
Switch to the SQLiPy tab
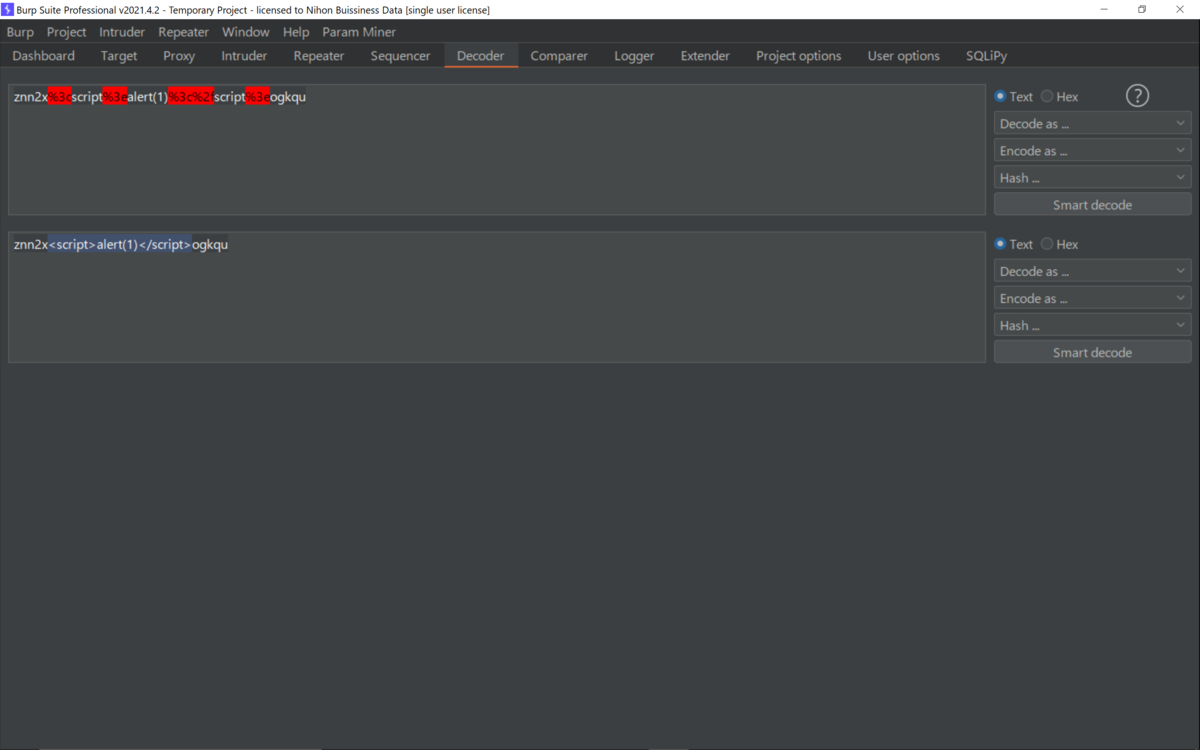coord(986,56)
